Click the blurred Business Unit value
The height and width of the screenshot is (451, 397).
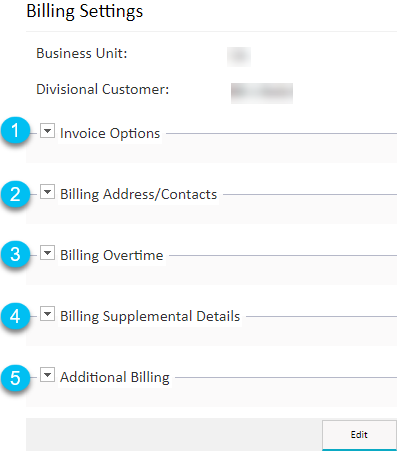point(239,57)
